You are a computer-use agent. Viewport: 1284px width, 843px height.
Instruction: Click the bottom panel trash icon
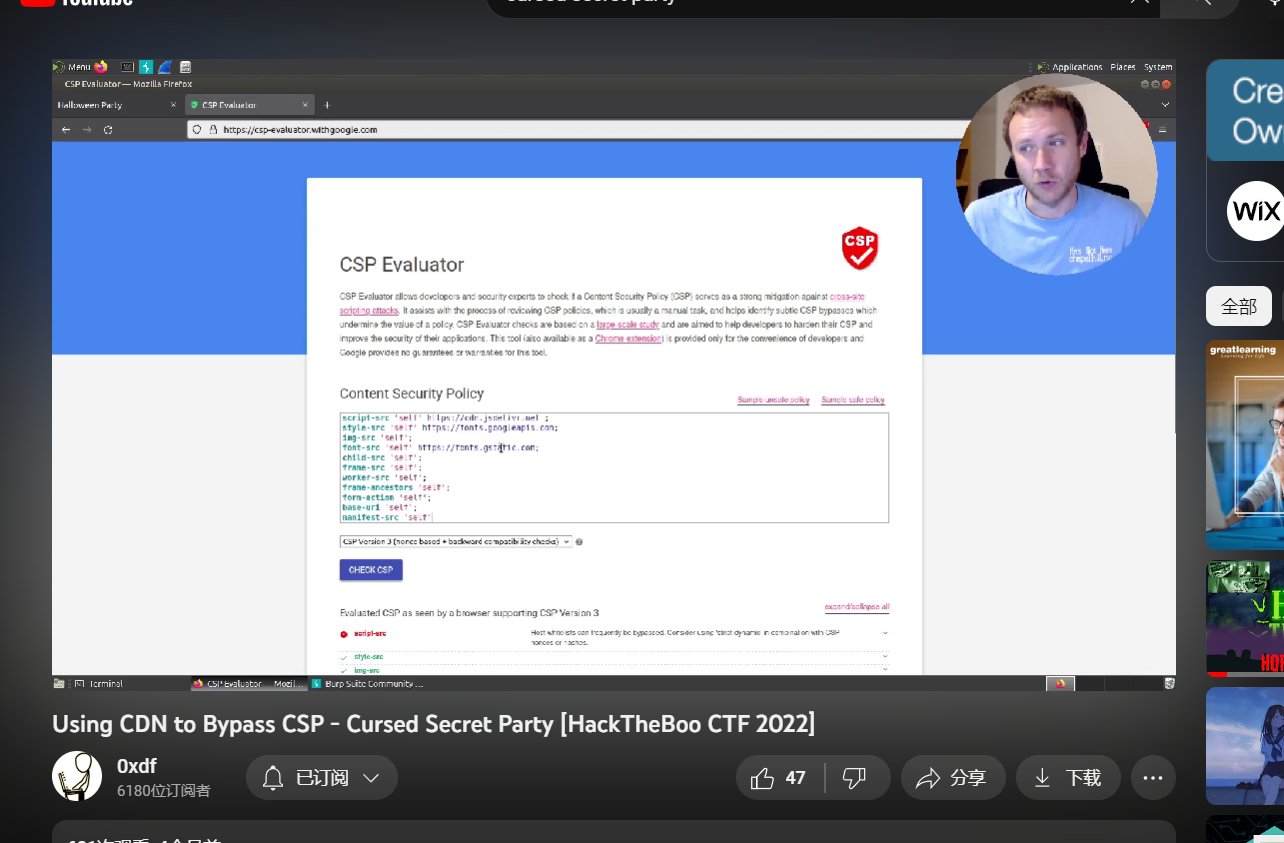pos(1168,684)
